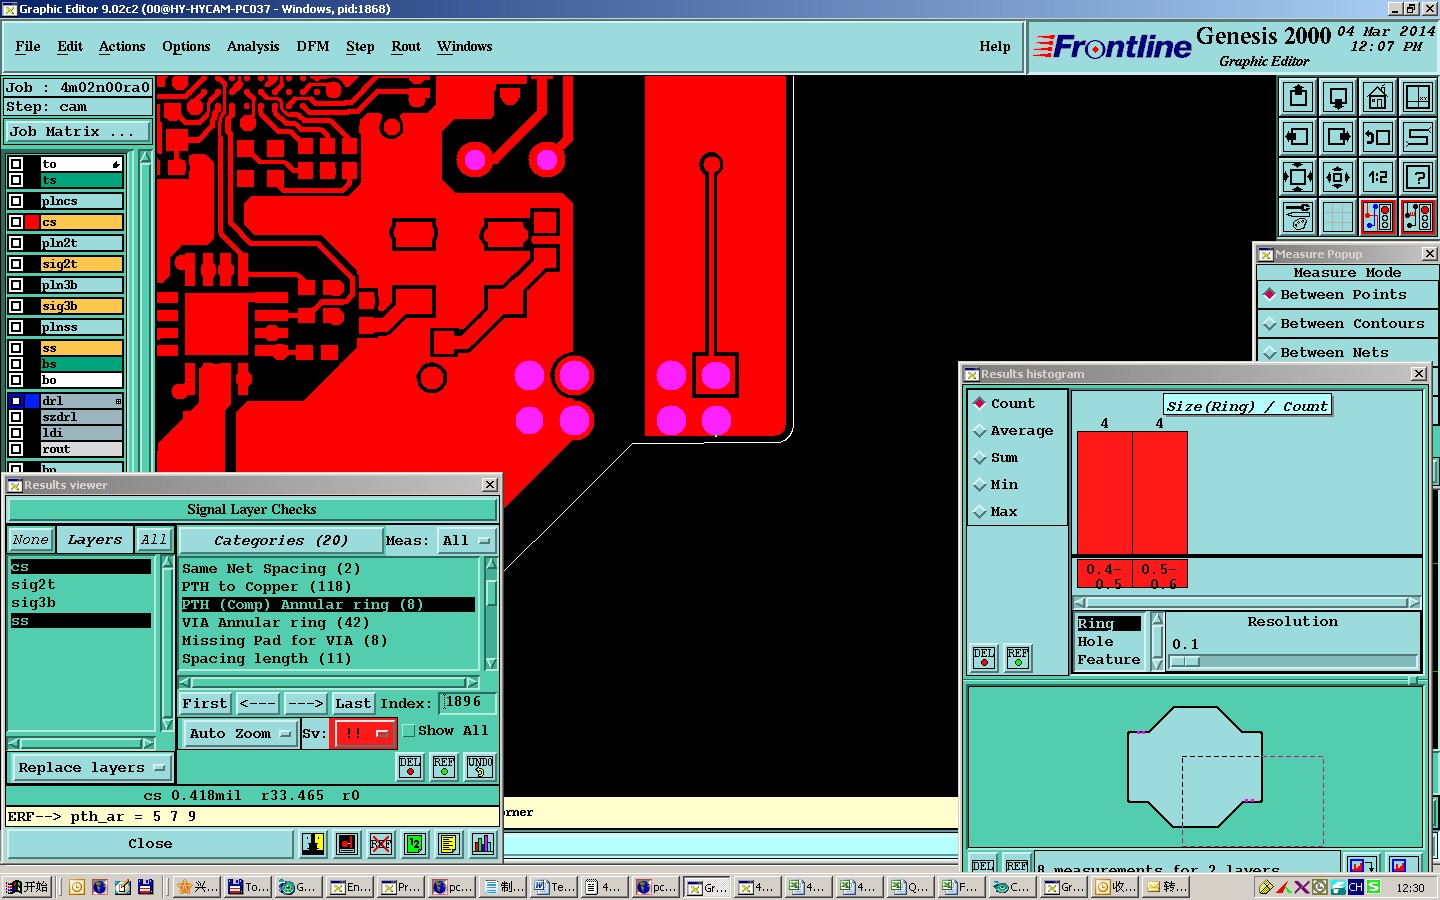Click the pan left view icon
The height and width of the screenshot is (900, 1440).
[x=1298, y=137]
